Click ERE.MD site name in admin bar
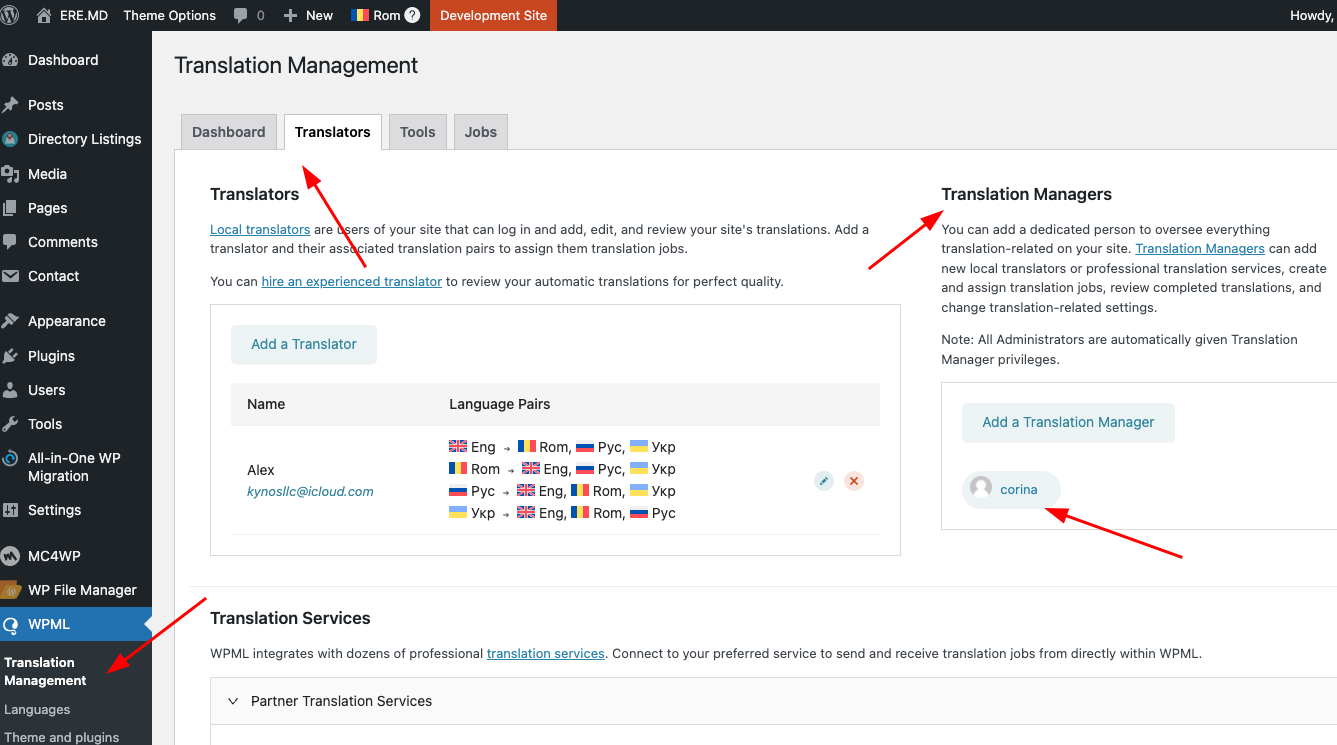This screenshot has width=1337, height=745. [83, 15]
